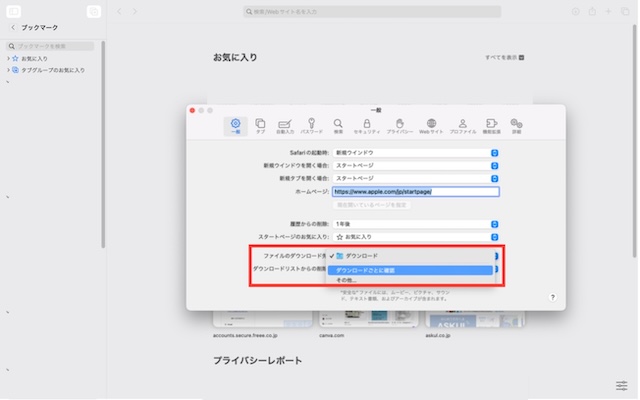Open the 機能拡張 extensions pane

pos(491,126)
